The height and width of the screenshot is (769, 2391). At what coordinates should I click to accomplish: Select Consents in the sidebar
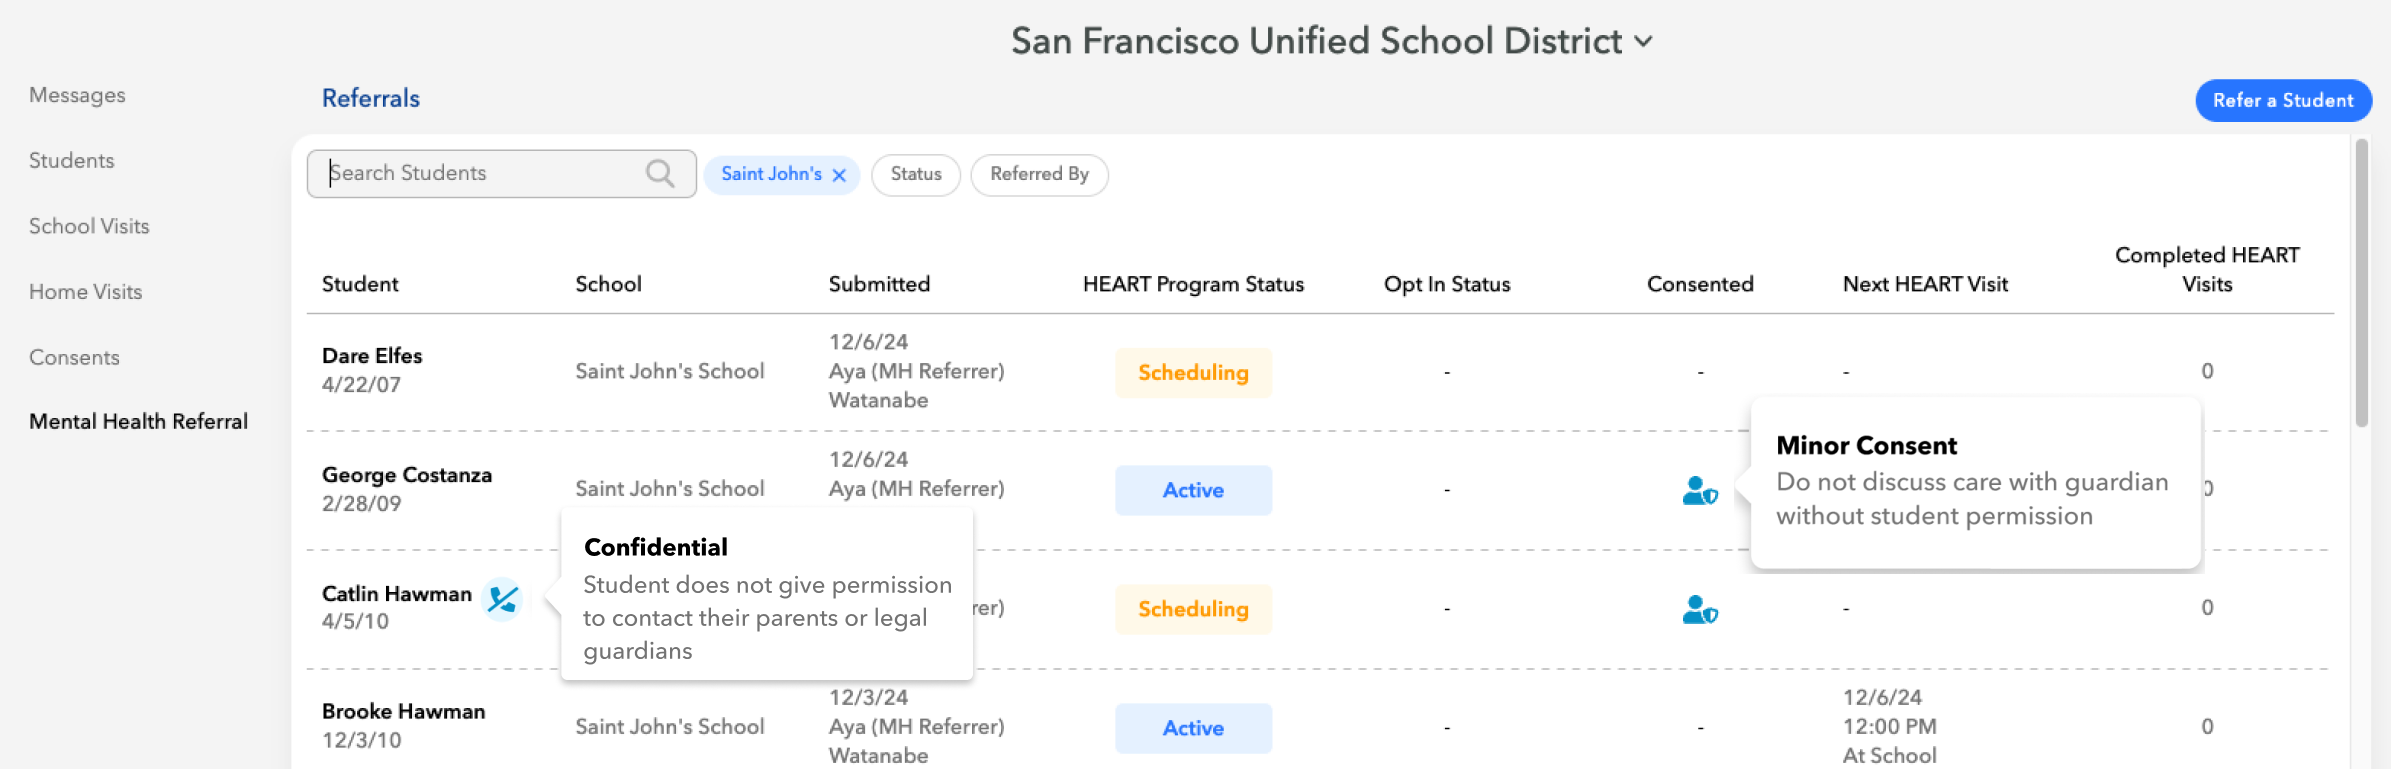pos(74,358)
